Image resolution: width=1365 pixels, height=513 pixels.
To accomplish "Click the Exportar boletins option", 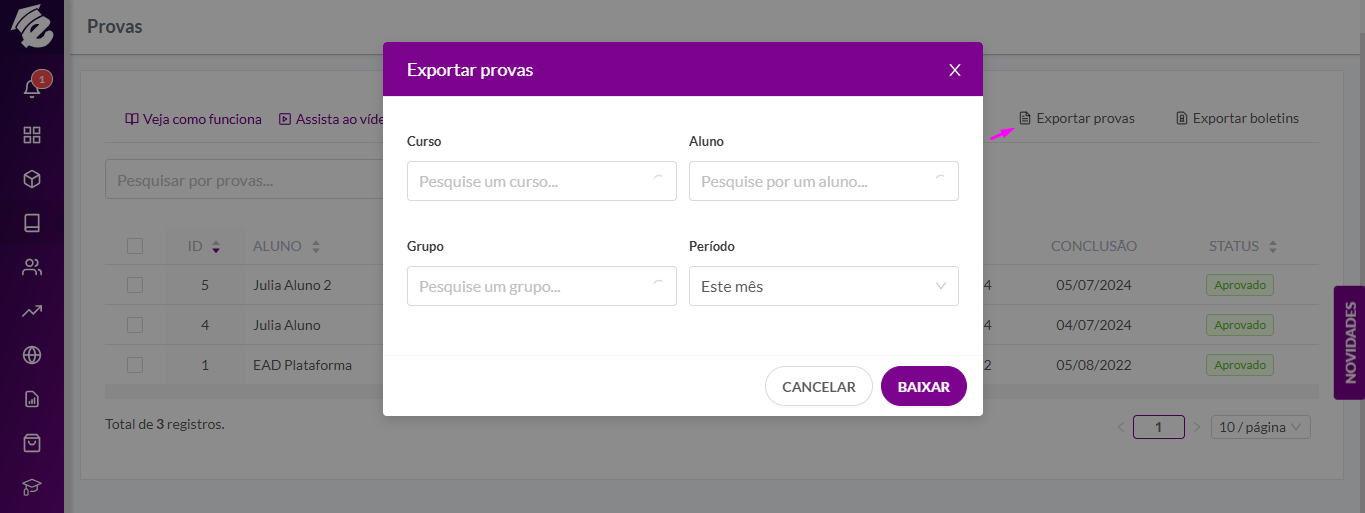I will coord(1238,118).
